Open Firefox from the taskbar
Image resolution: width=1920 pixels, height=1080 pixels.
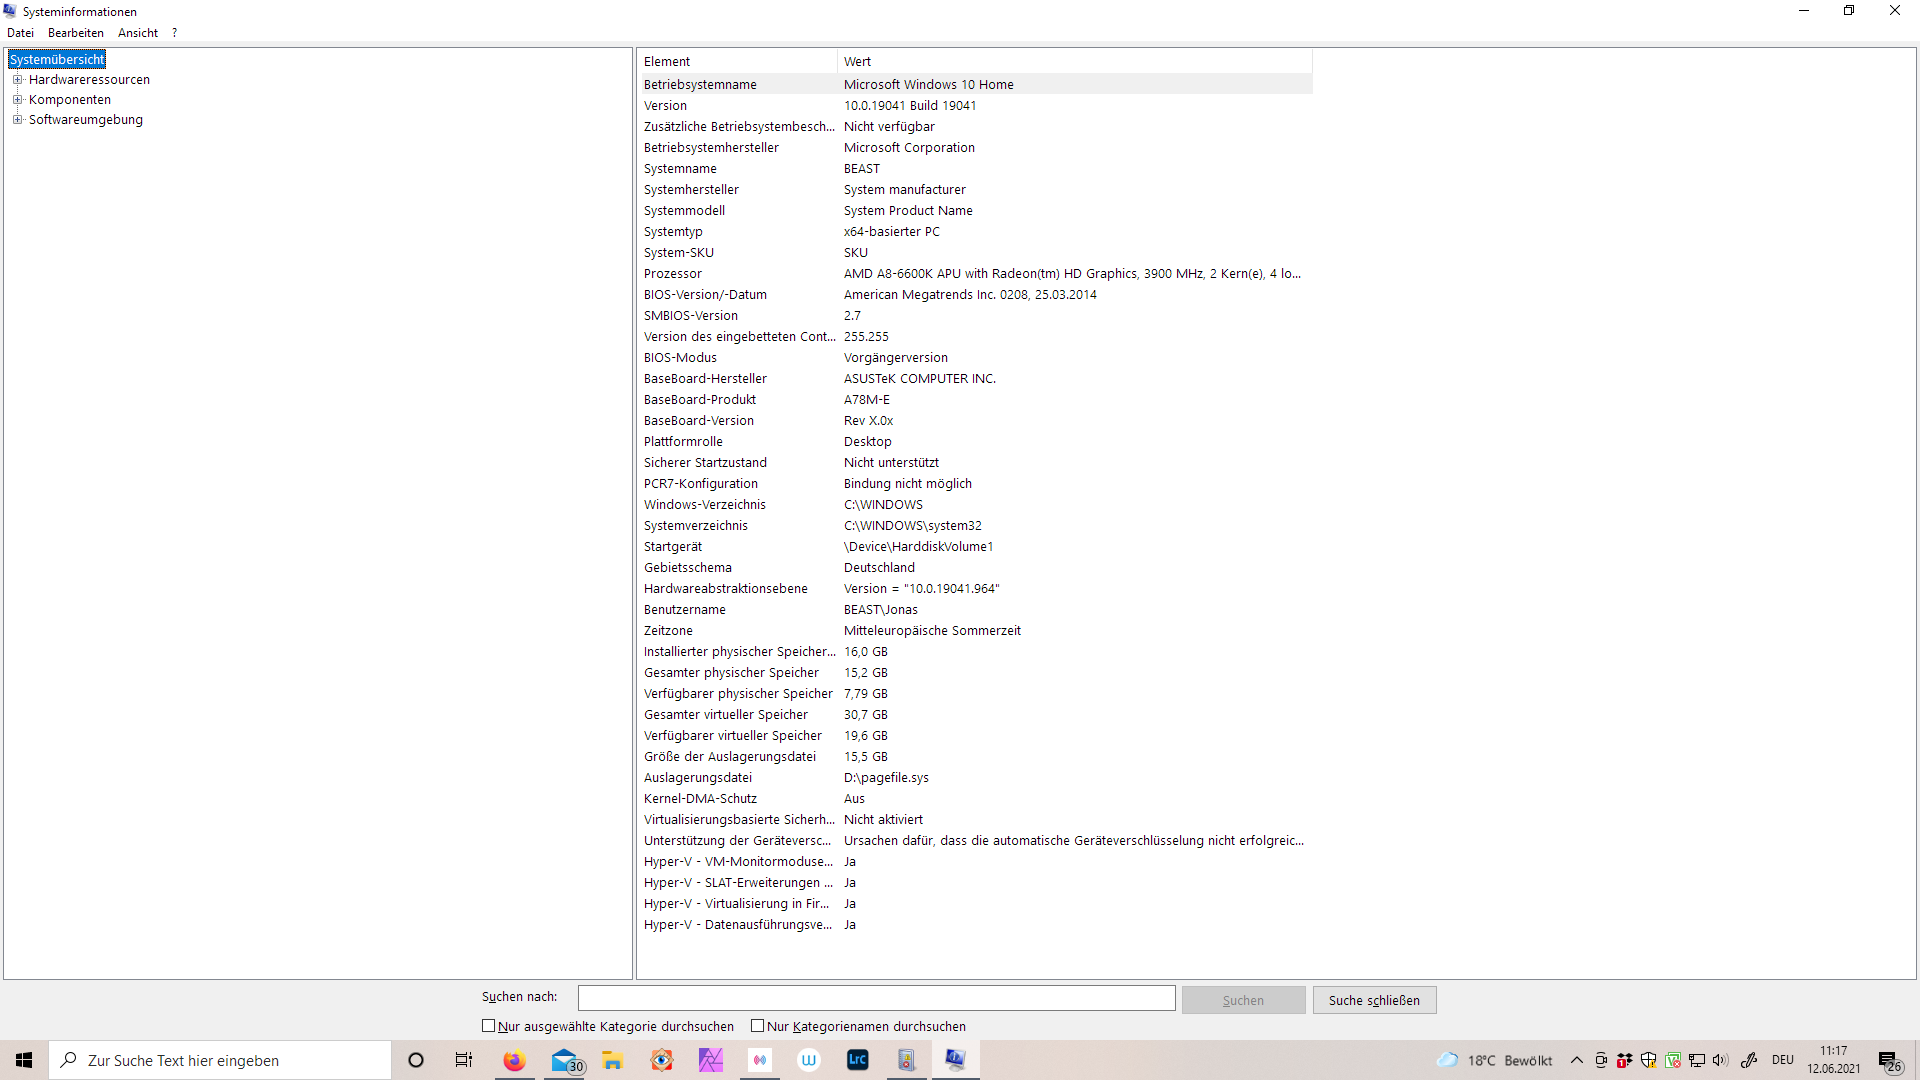tap(514, 1060)
